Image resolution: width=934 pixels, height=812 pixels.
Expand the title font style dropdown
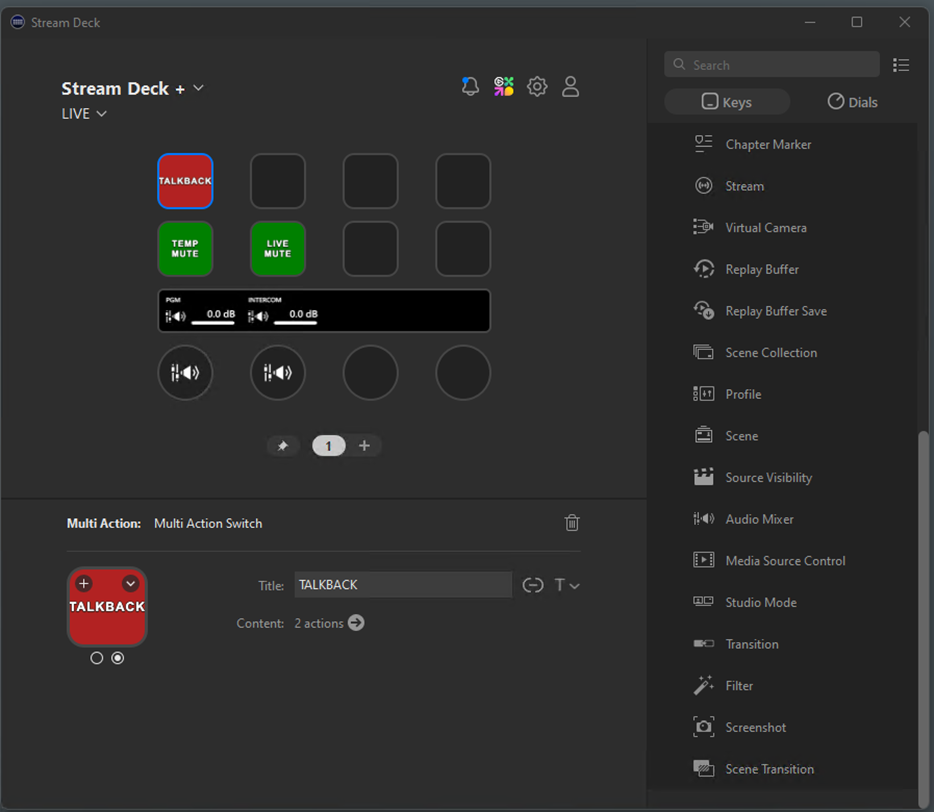567,585
